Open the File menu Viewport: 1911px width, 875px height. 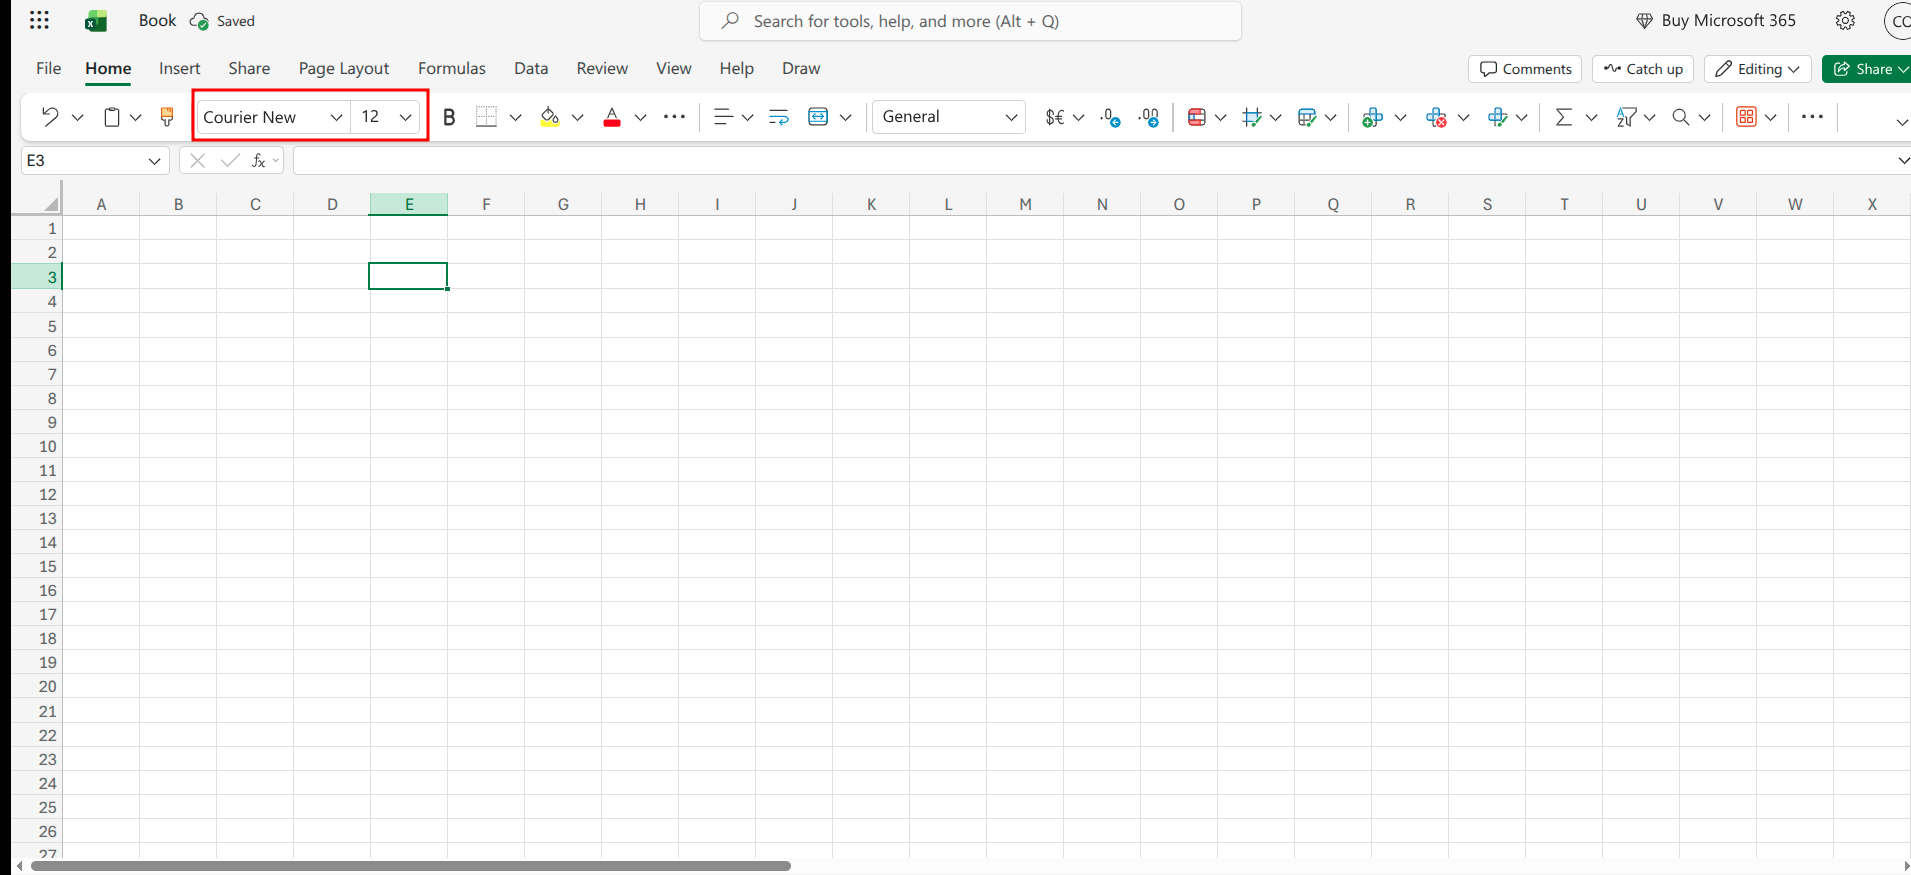tap(48, 68)
